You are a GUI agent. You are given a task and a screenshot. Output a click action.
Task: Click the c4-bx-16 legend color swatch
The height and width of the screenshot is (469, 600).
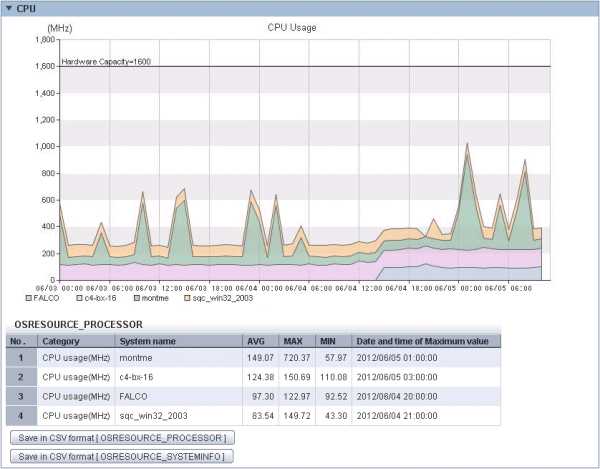[80, 298]
